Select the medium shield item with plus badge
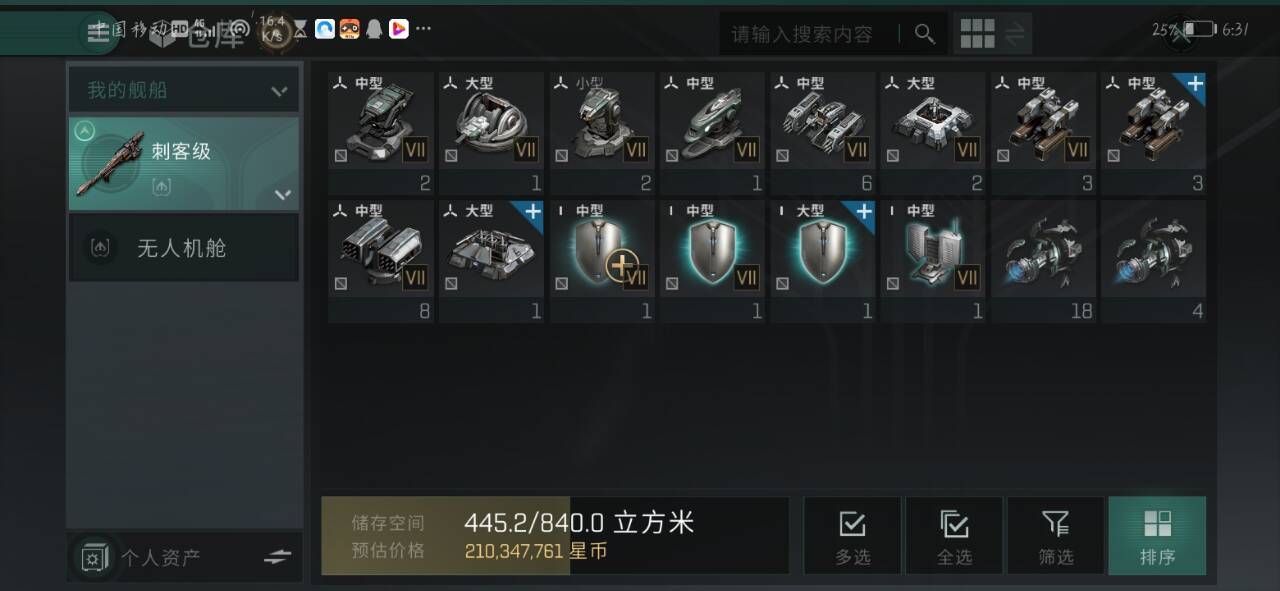Viewport: 1280px width, 591px height. click(601, 260)
